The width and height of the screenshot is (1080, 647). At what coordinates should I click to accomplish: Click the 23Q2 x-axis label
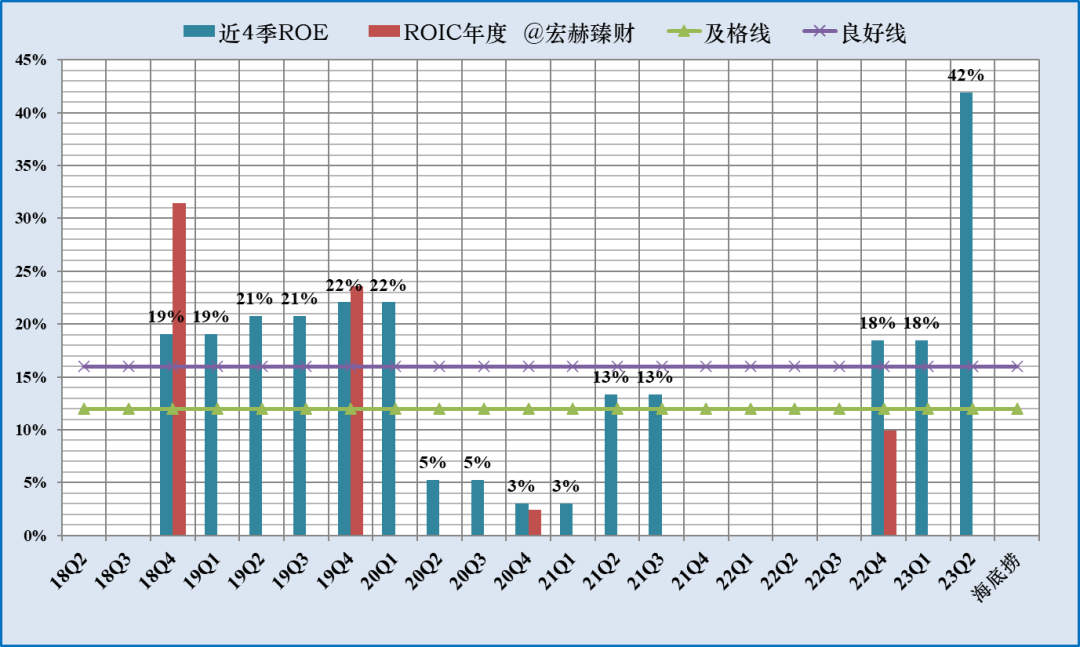pos(958,570)
